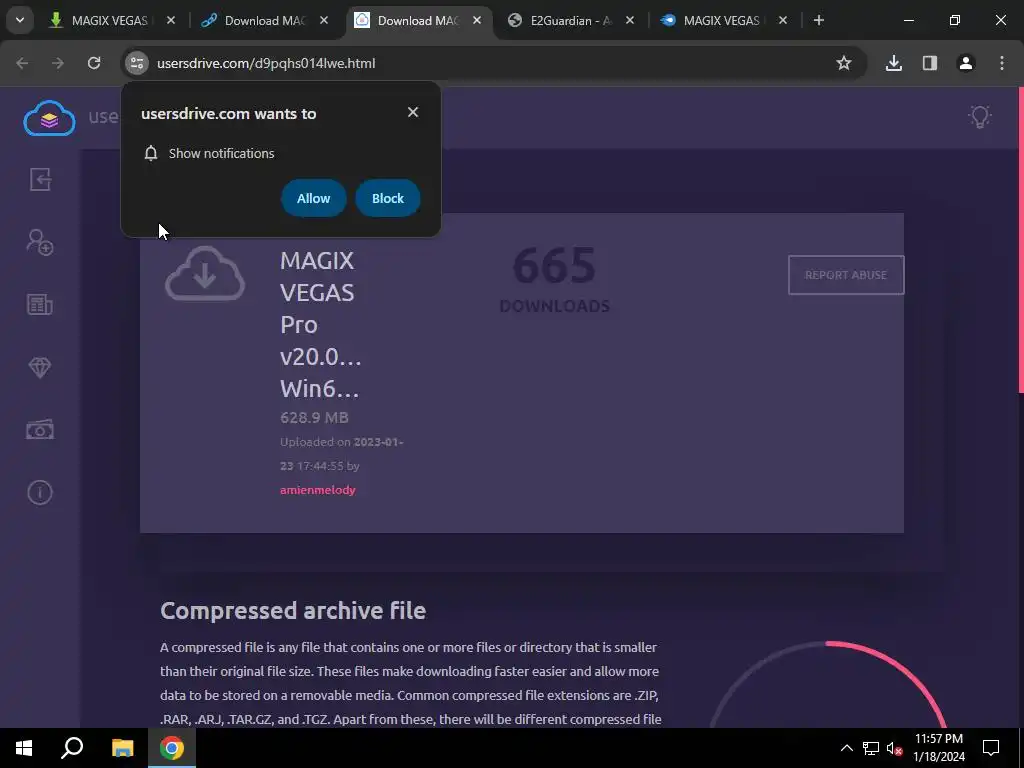Open Chrome side panel
This screenshot has height=768, width=1024.
930,63
